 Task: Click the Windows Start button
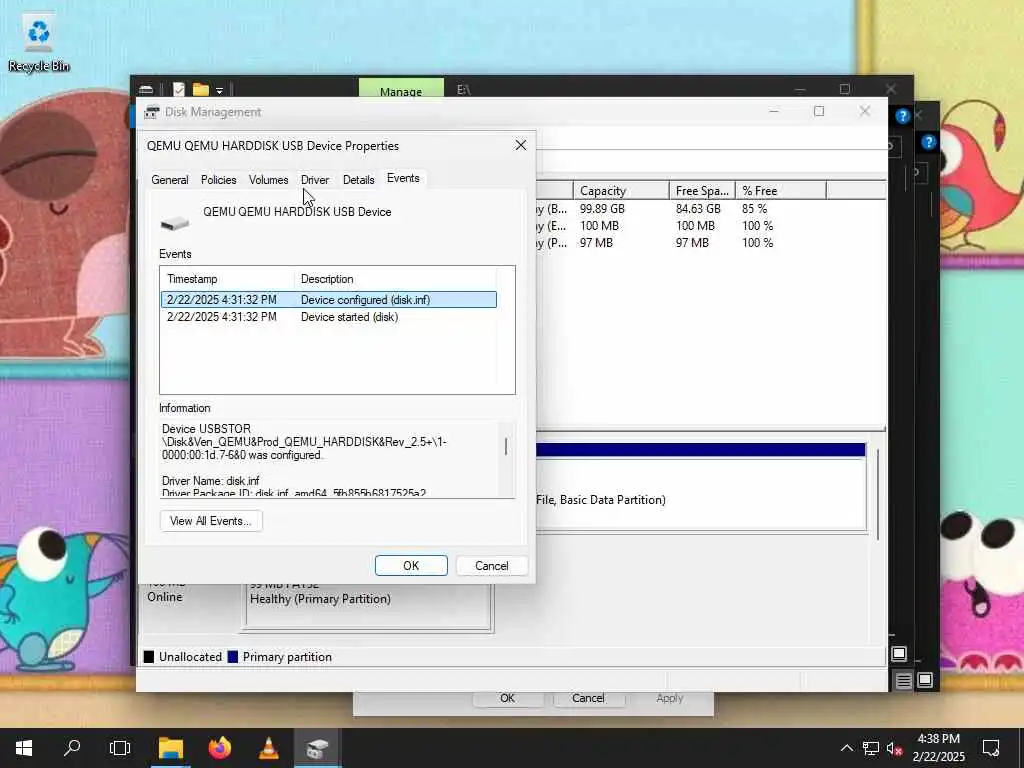click(x=24, y=748)
